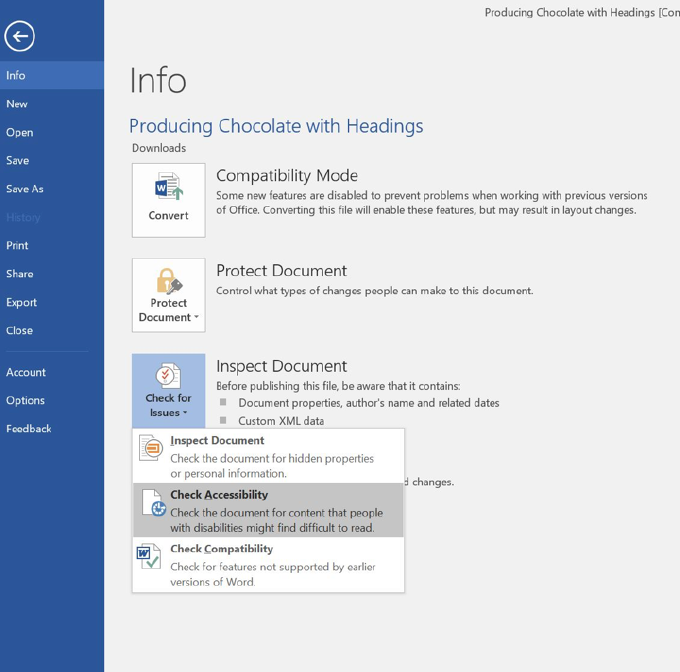Click the 'Custom XML data' list item
Image resolution: width=680 pixels, height=672 pixels.
(281, 421)
